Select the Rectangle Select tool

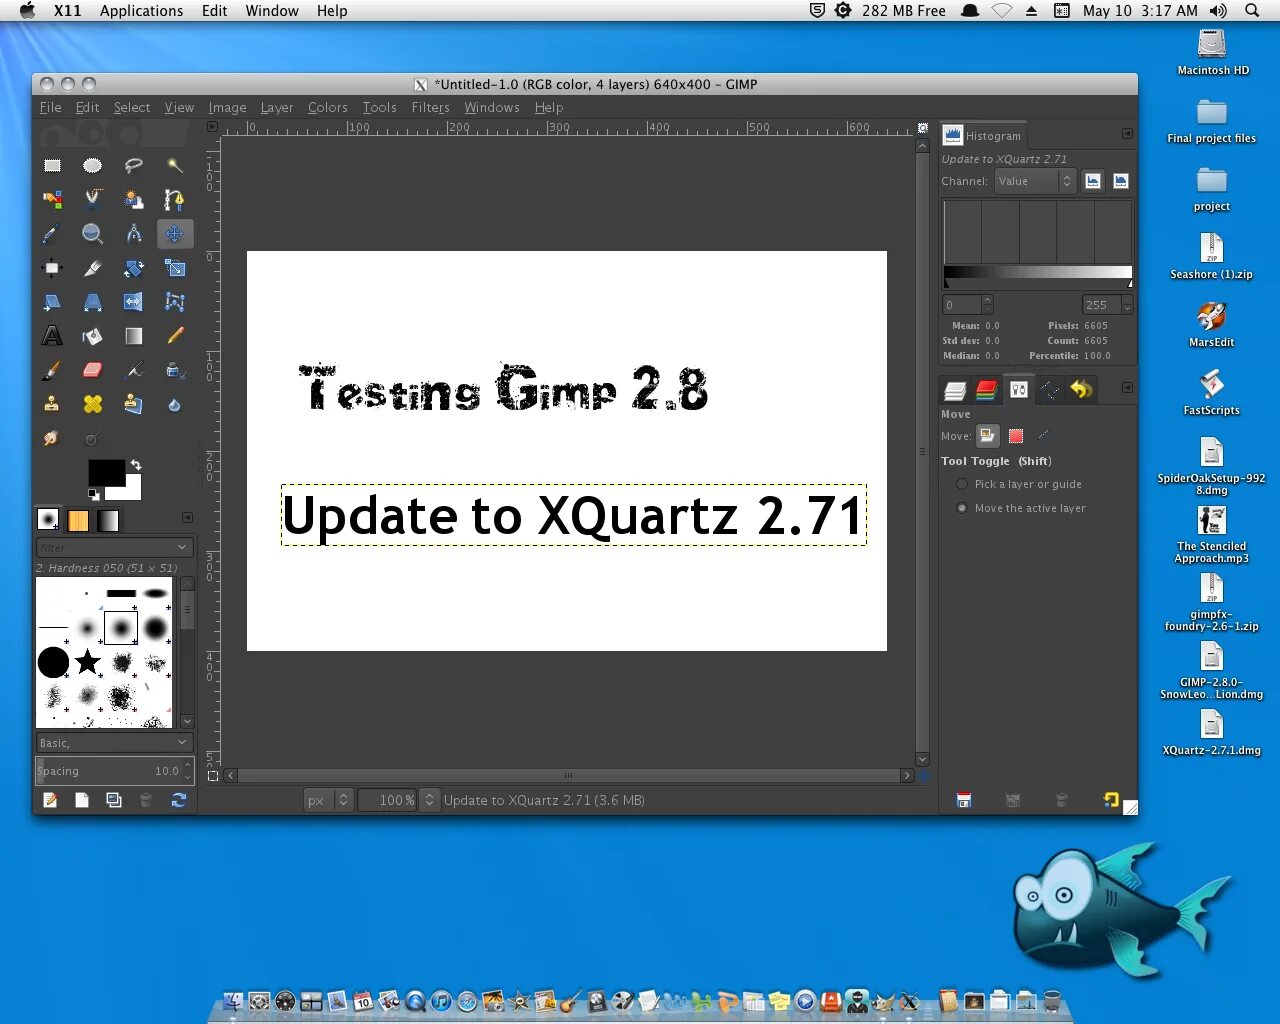(52, 165)
